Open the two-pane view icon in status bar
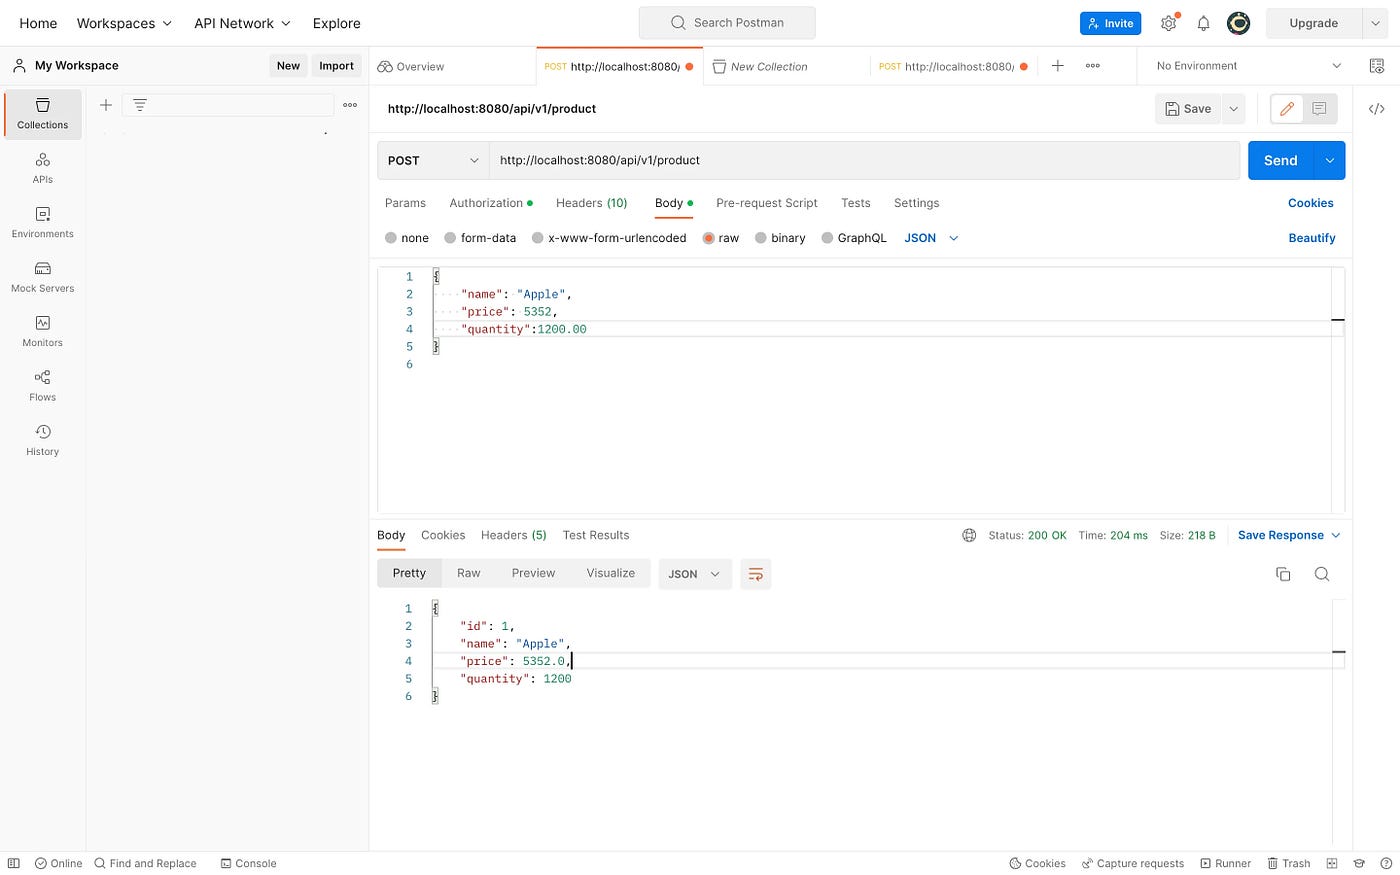Image resolution: width=1400 pixels, height=875 pixels. (1332, 863)
